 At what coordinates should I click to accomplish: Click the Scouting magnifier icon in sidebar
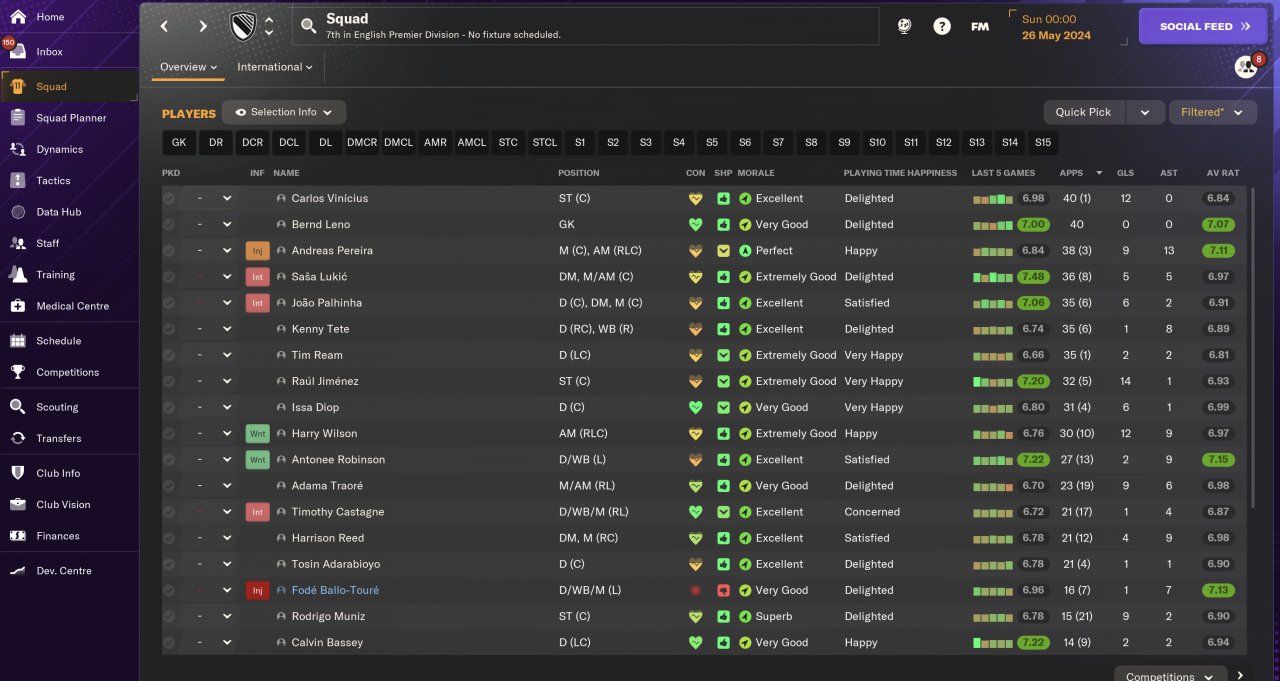pyautogui.click(x=18, y=407)
